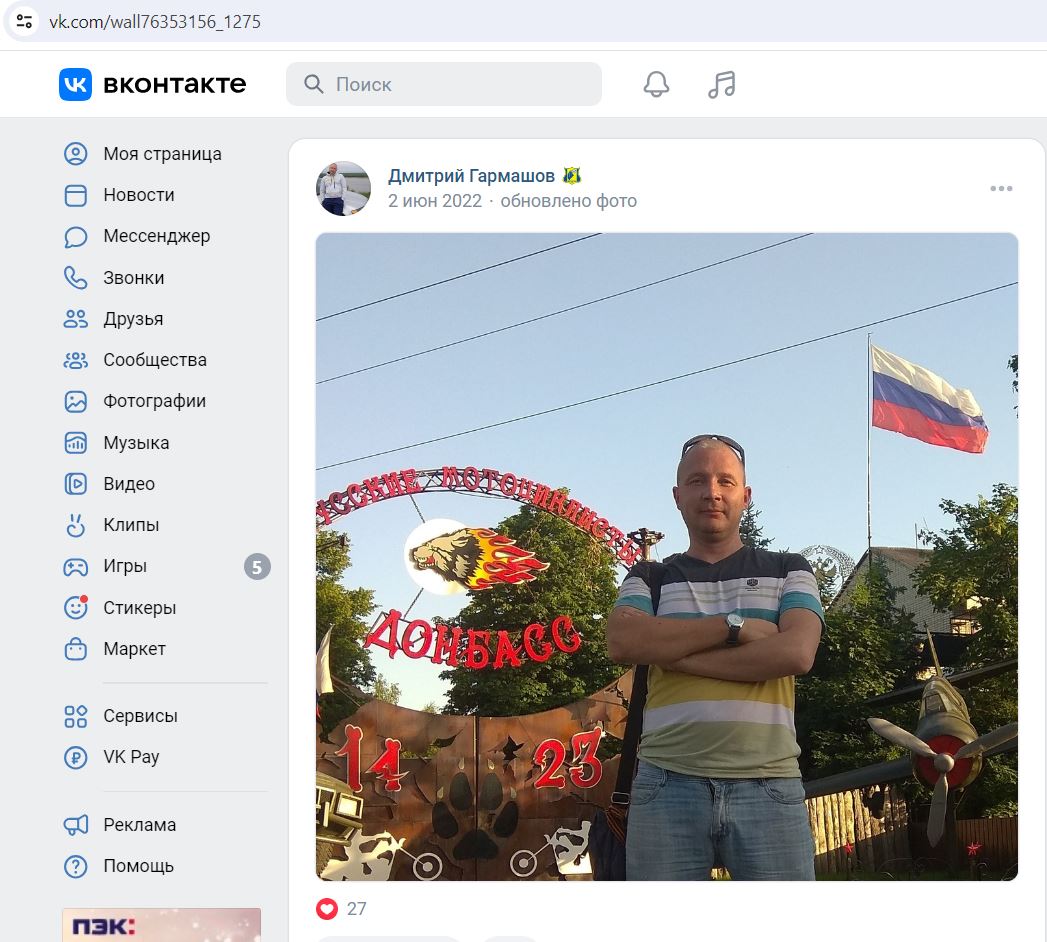This screenshot has width=1047, height=942.
Task: Open post options three-dots menu
Action: pos(1001,189)
